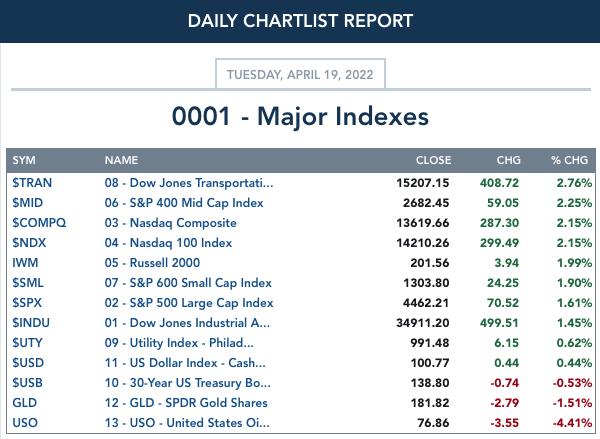Open the $TRAN symbol link
This screenshot has height=439, width=600.
(x=32, y=183)
